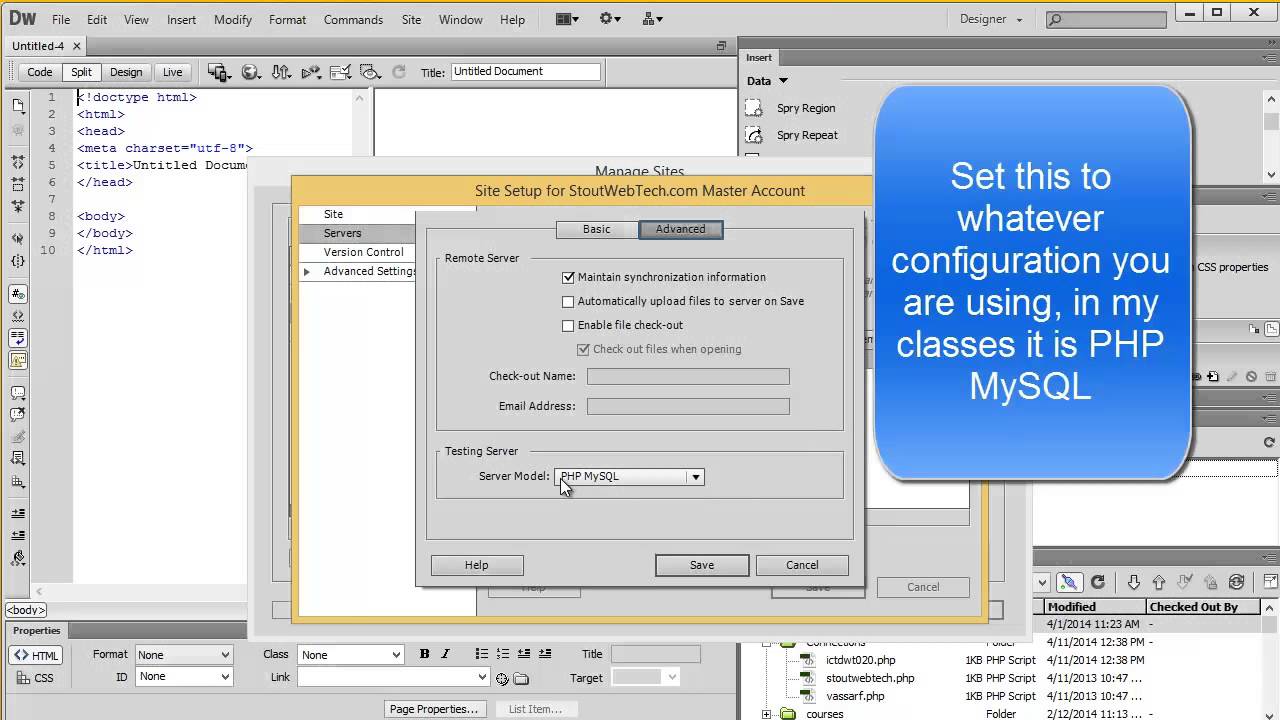Switch Properties panel to CSS mode
Viewport: 1280px width, 720px height.
(x=36, y=678)
